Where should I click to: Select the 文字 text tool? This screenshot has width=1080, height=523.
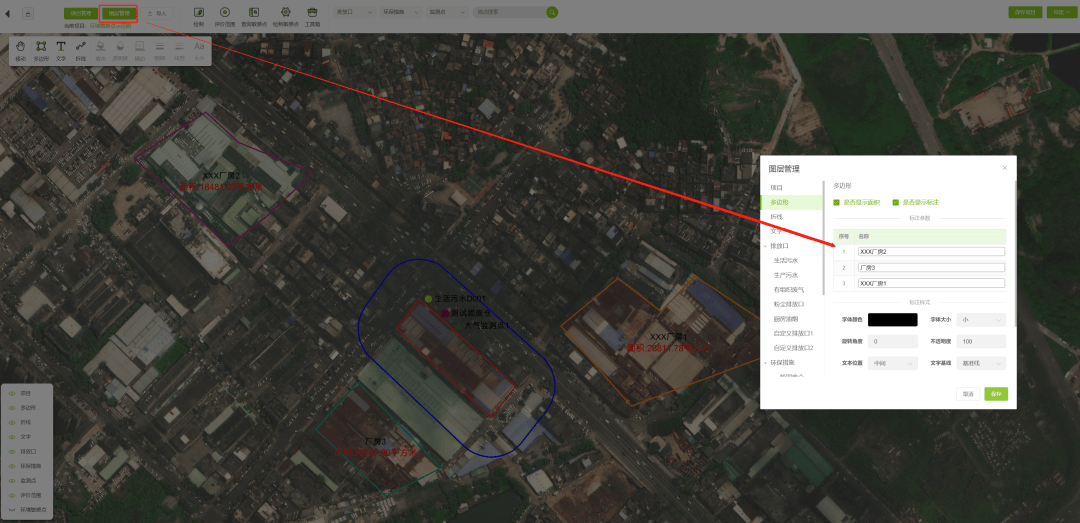point(61,48)
